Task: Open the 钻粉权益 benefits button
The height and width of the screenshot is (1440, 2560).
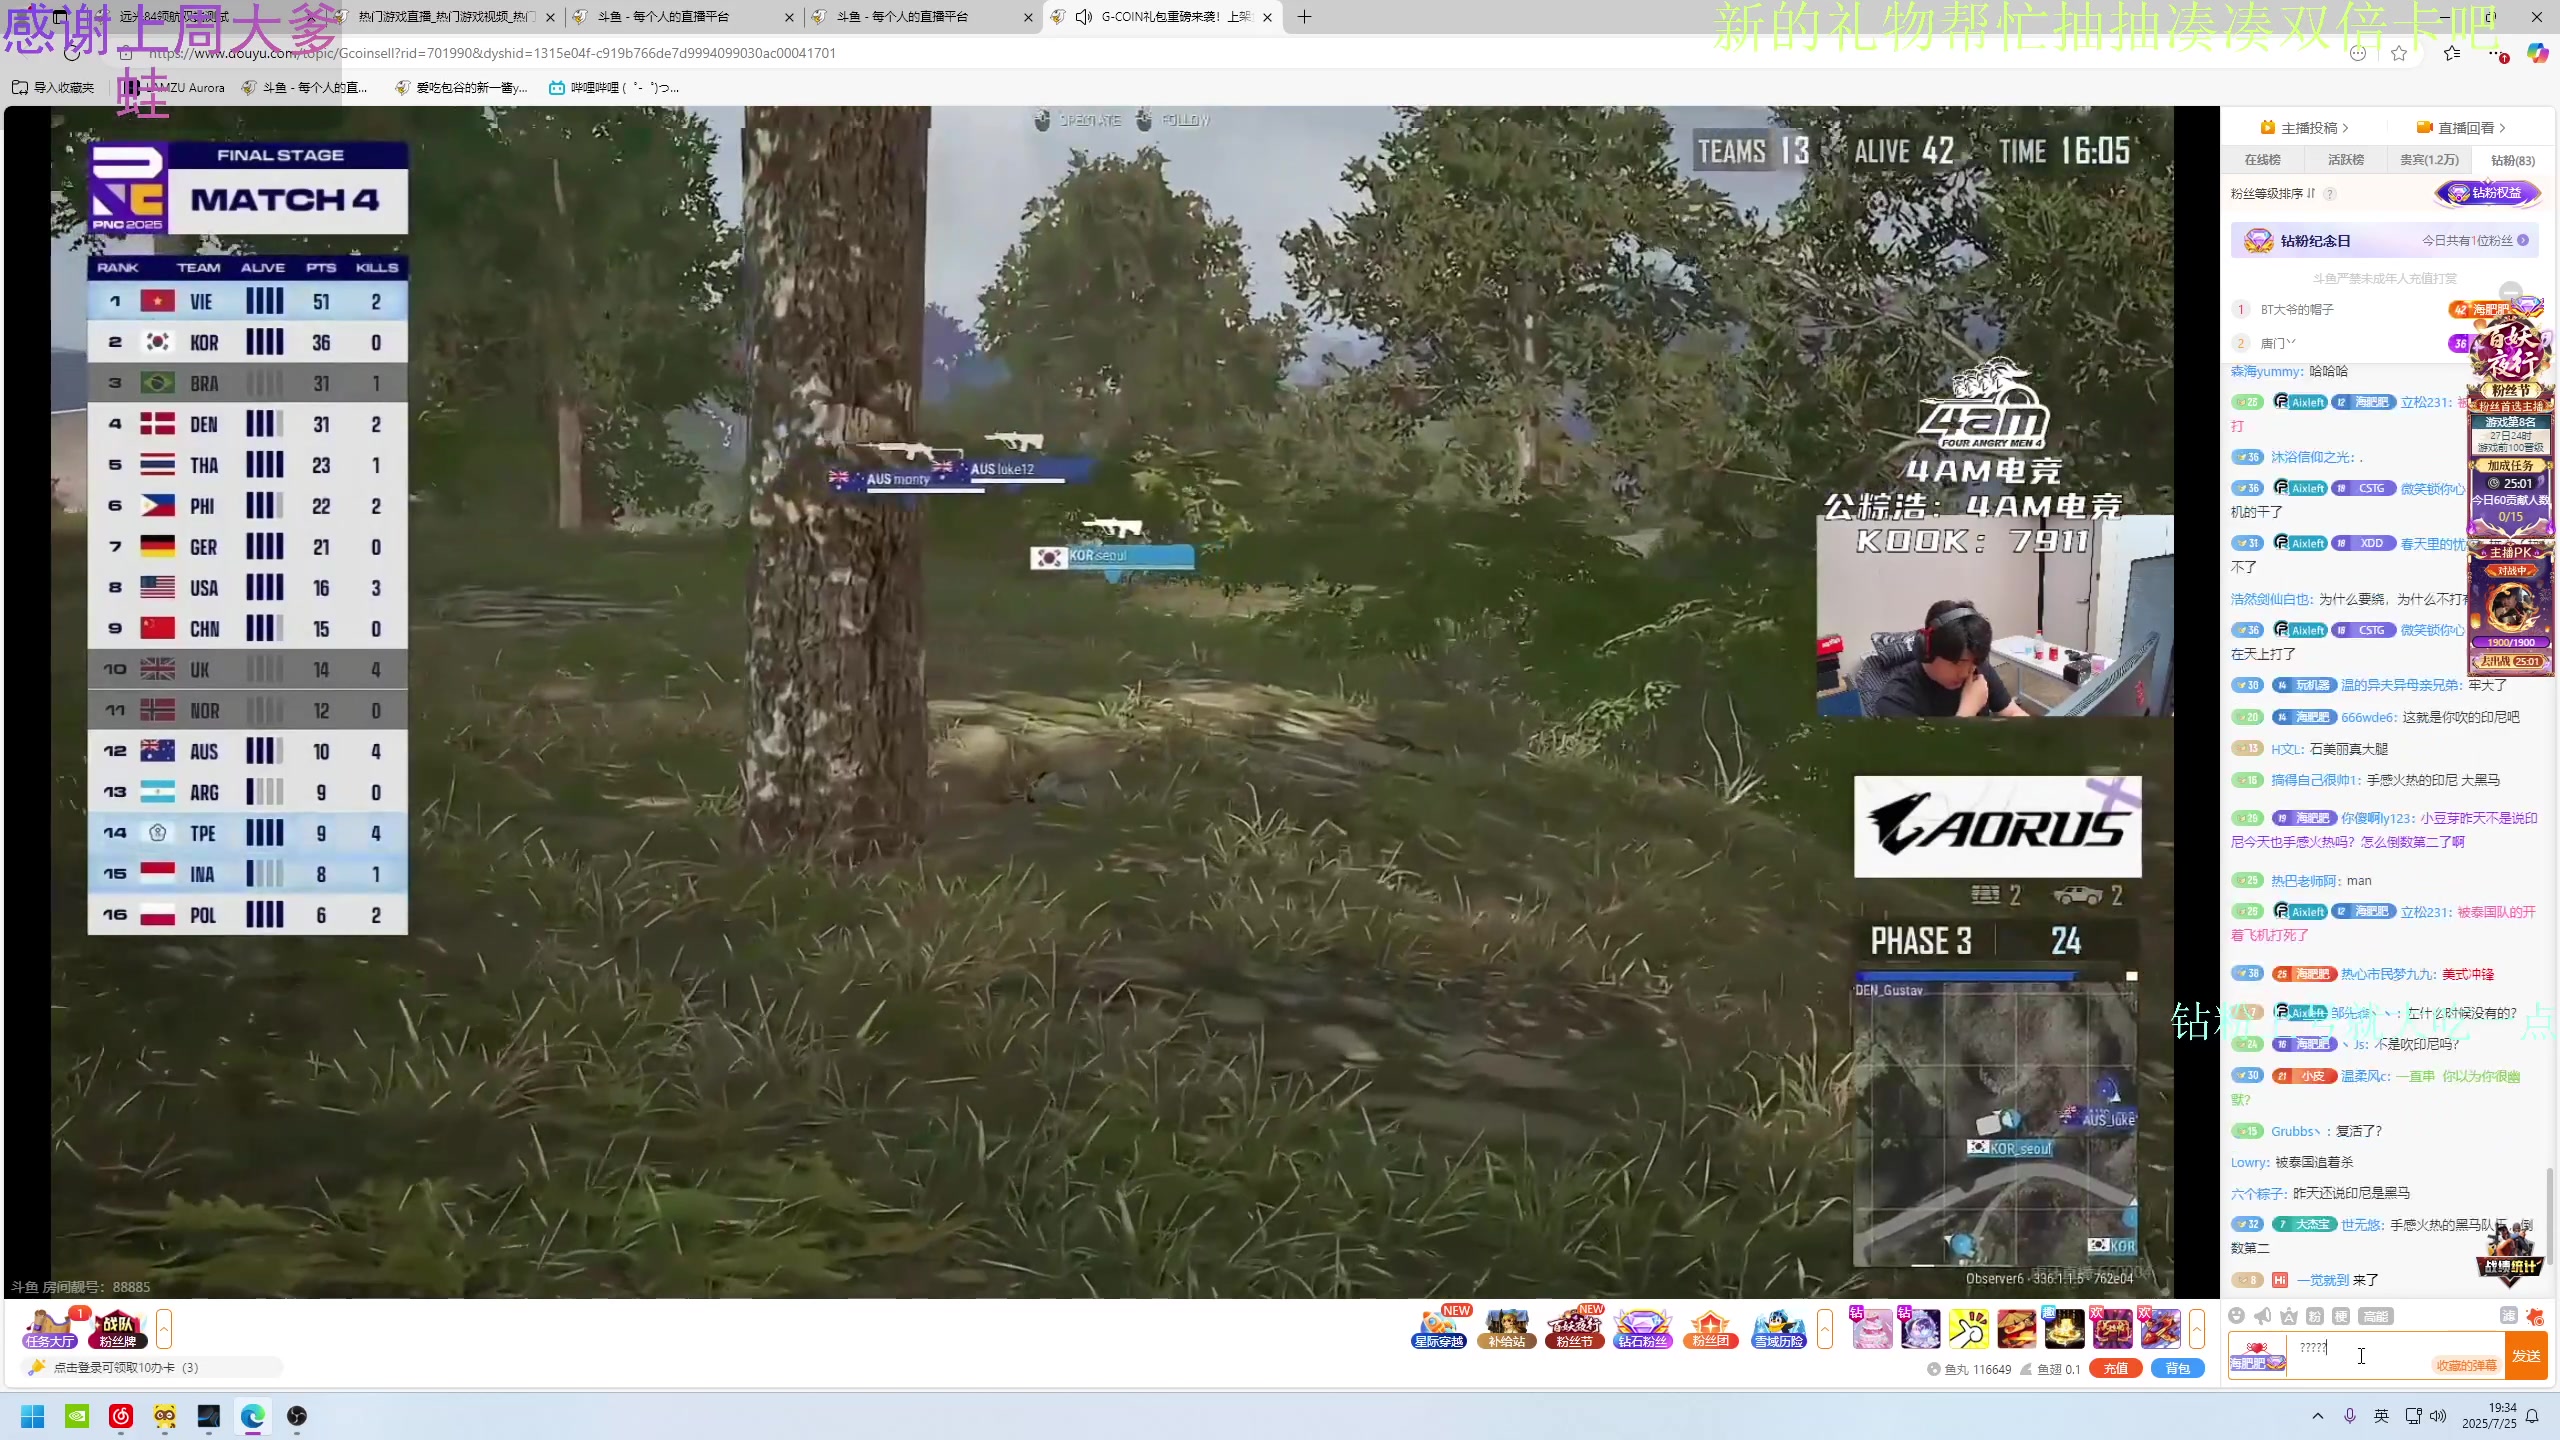Action: [2487, 193]
